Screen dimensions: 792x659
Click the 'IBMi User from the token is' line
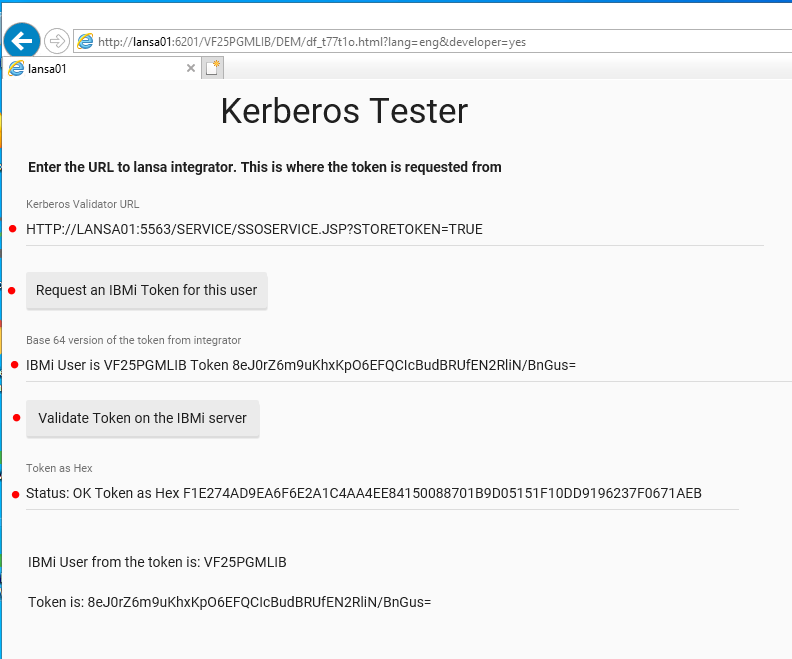[157, 562]
